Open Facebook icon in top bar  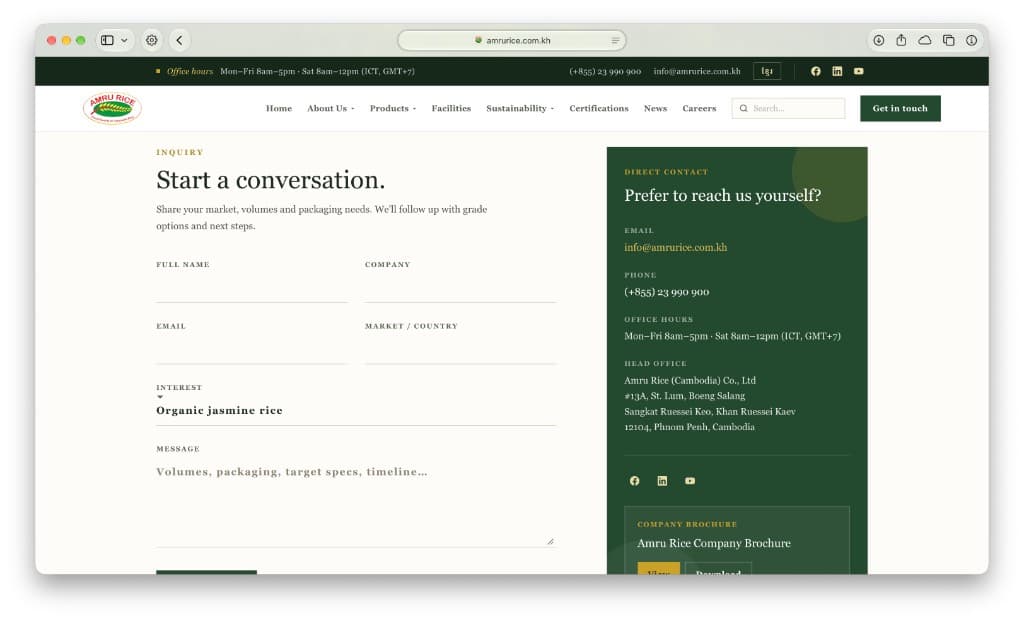coord(816,71)
